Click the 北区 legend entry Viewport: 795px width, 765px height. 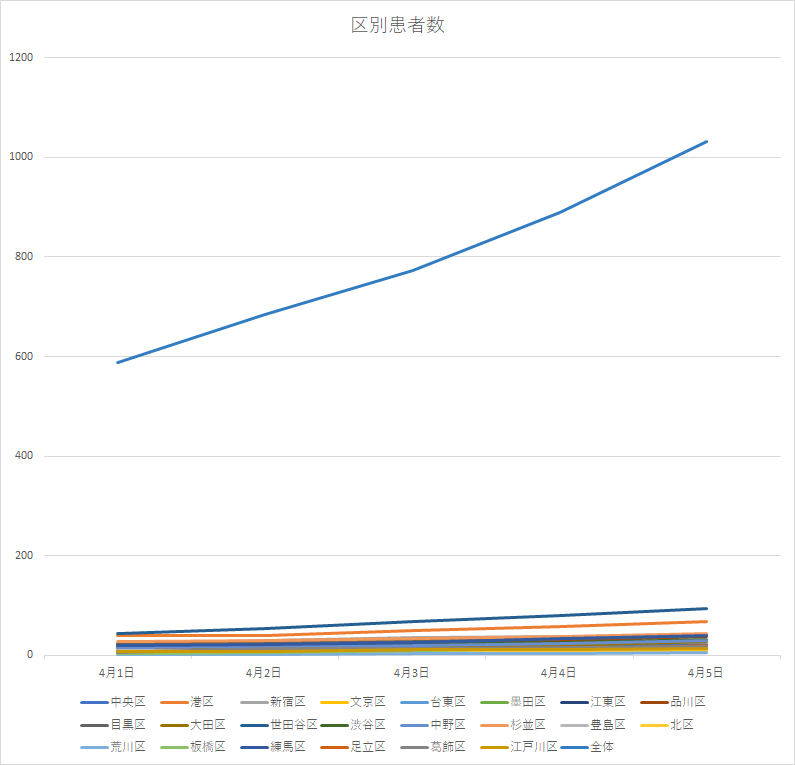(x=667, y=725)
